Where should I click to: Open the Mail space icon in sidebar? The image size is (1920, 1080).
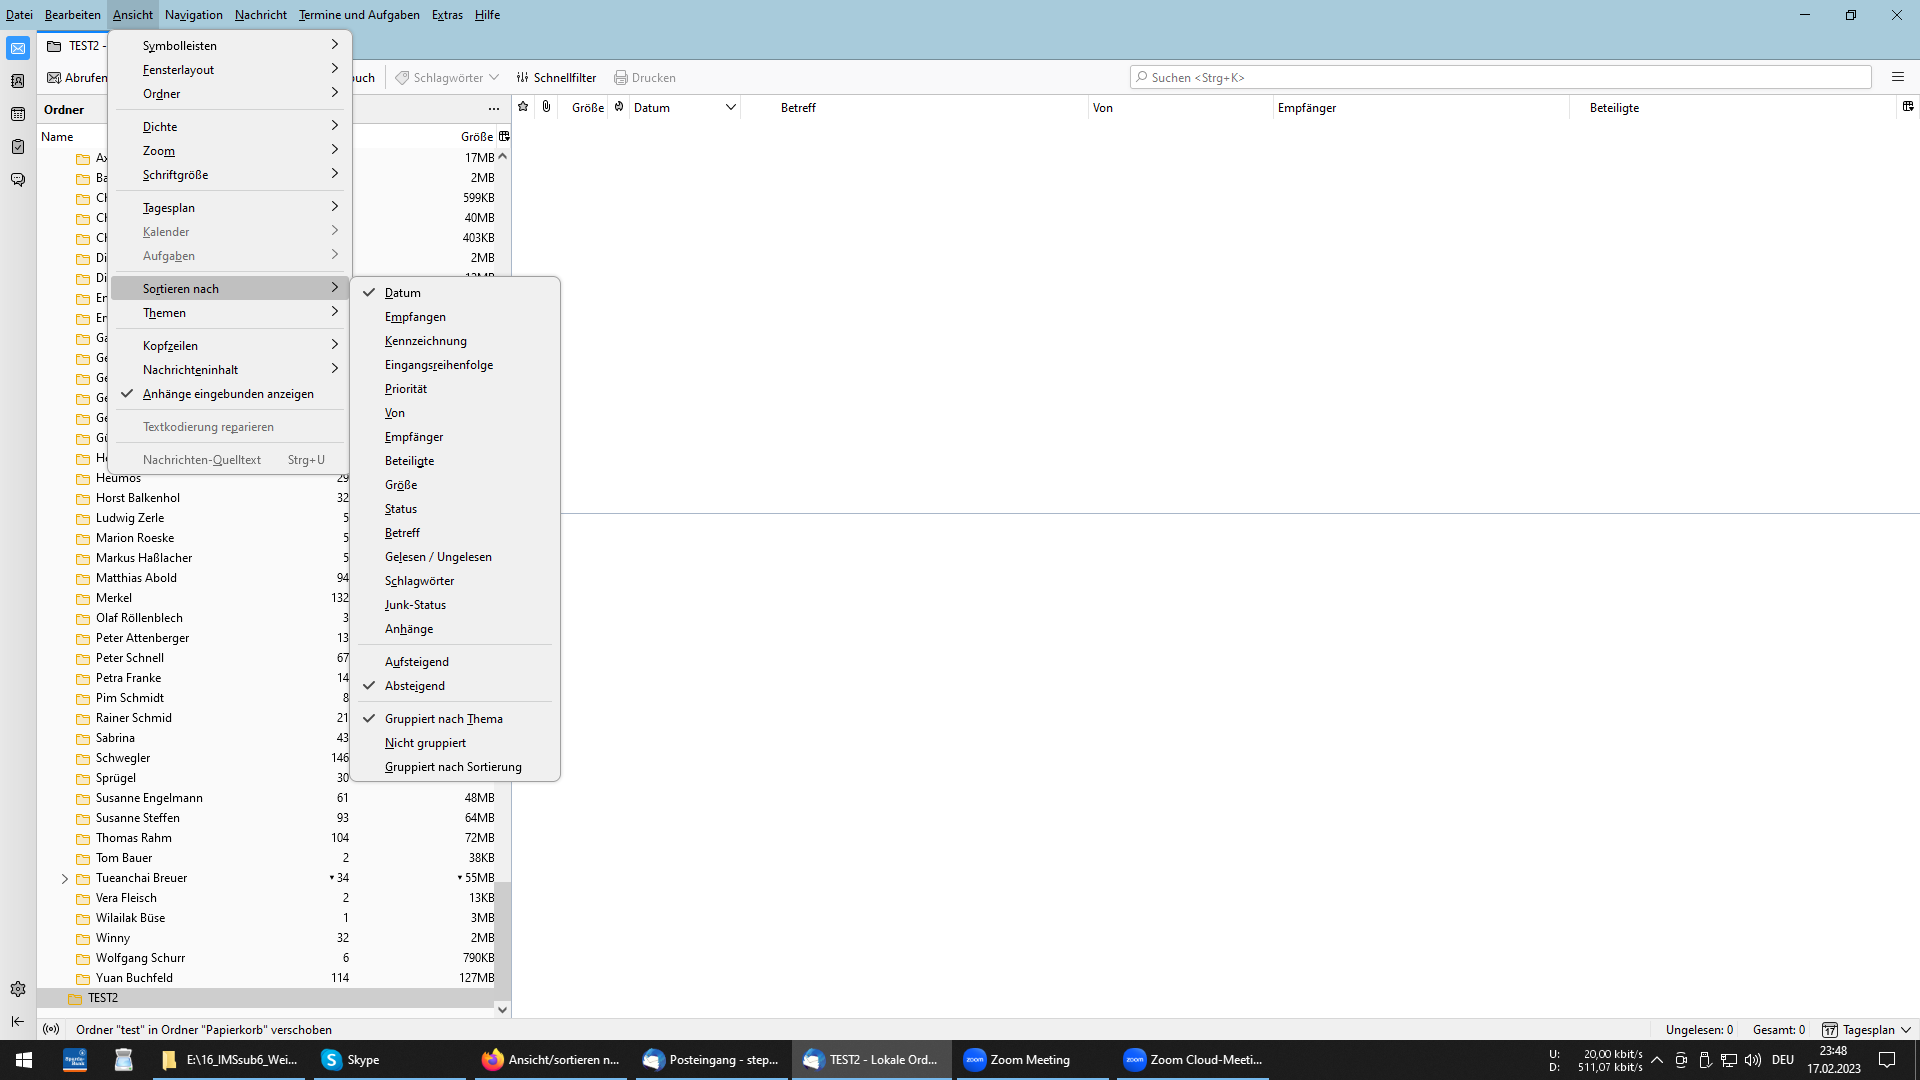(x=18, y=48)
